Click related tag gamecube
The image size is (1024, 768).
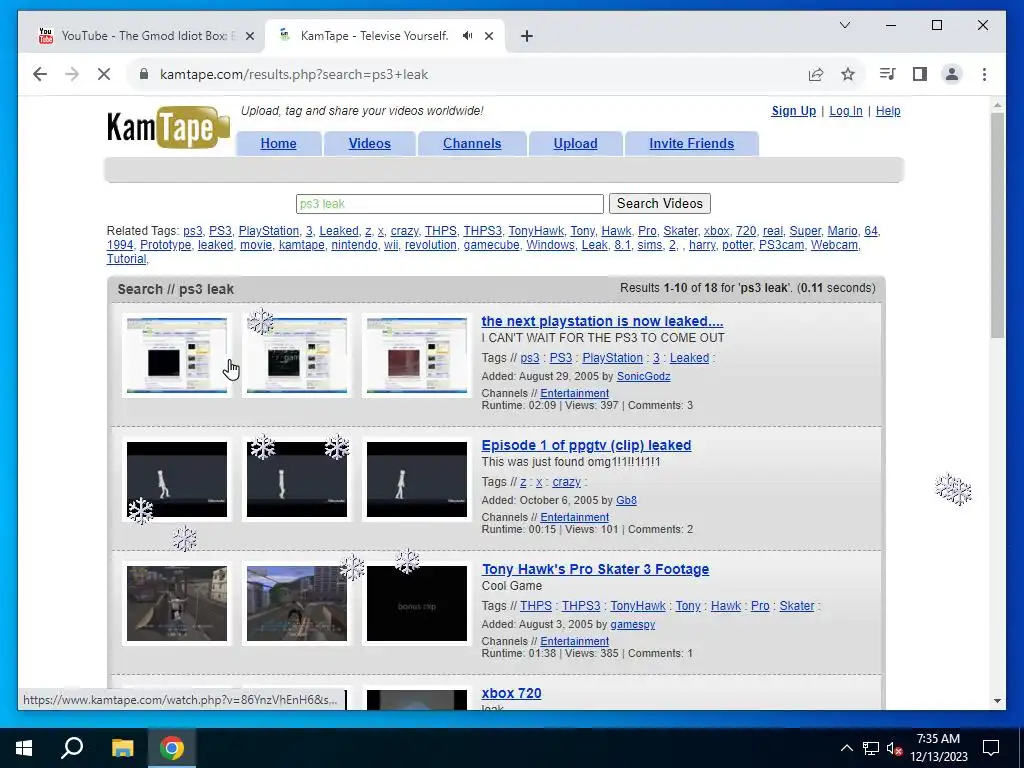(491, 245)
